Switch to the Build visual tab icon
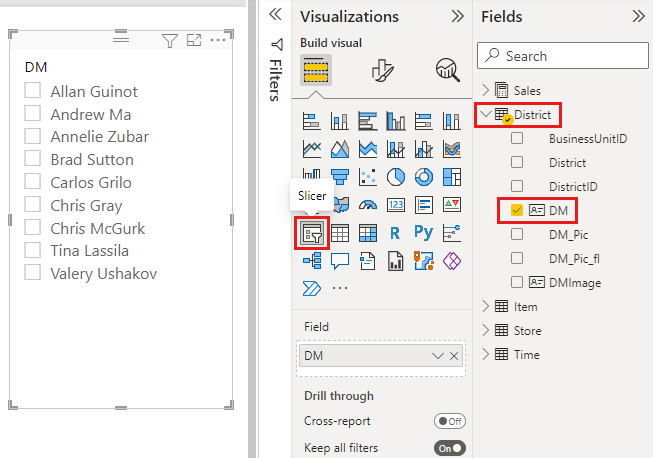 (316, 70)
